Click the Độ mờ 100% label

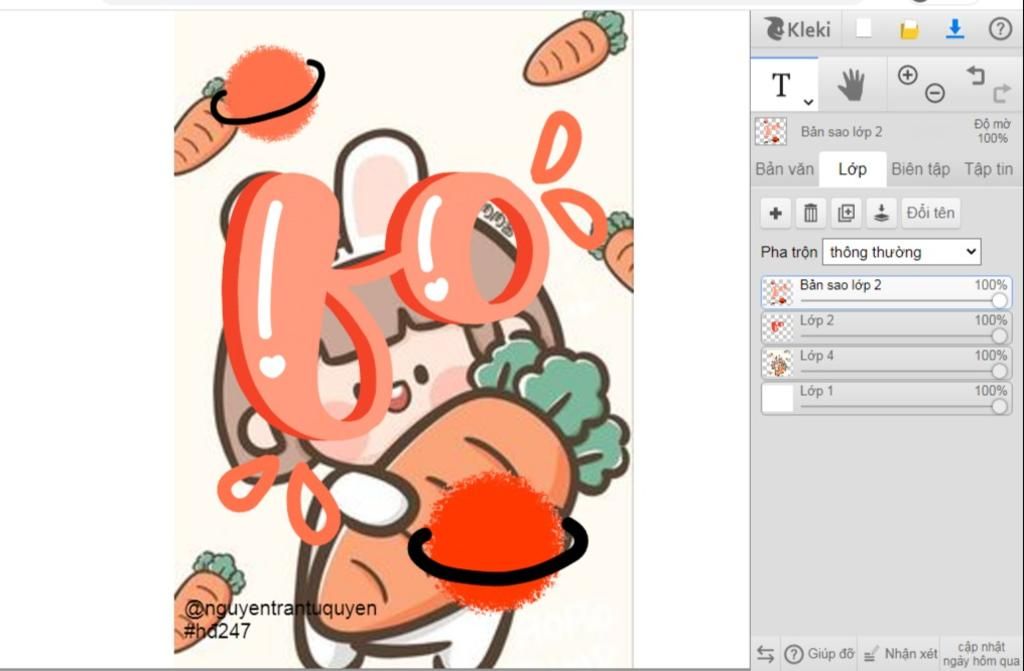992,131
